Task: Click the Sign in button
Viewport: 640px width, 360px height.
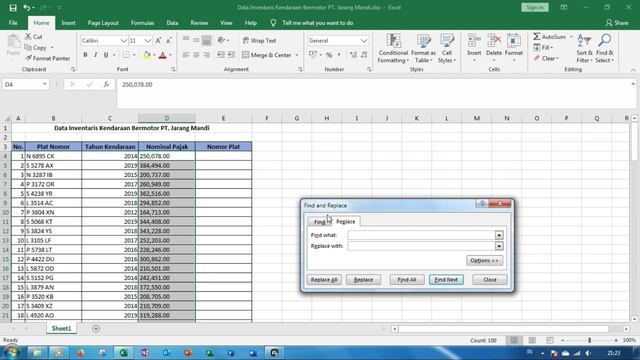Action: coord(535,7)
